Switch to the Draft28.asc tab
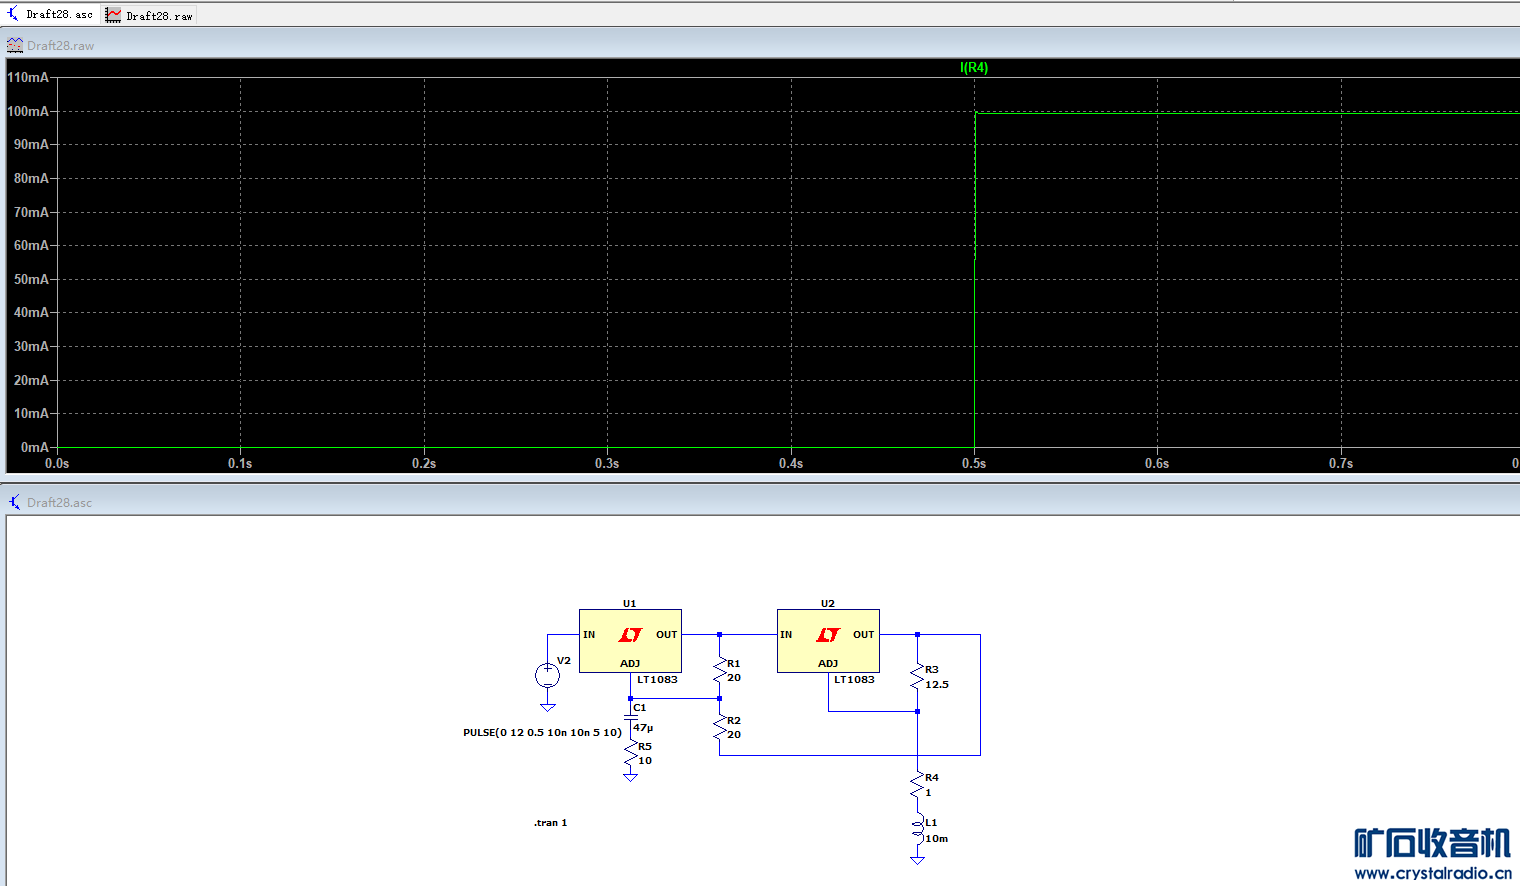Image resolution: width=1520 pixels, height=886 pixels. 51,14
